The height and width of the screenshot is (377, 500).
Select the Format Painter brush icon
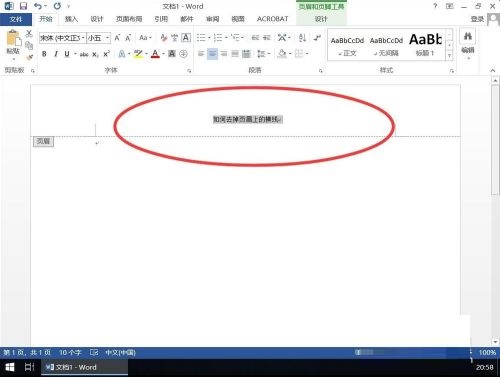pos(29,57)
